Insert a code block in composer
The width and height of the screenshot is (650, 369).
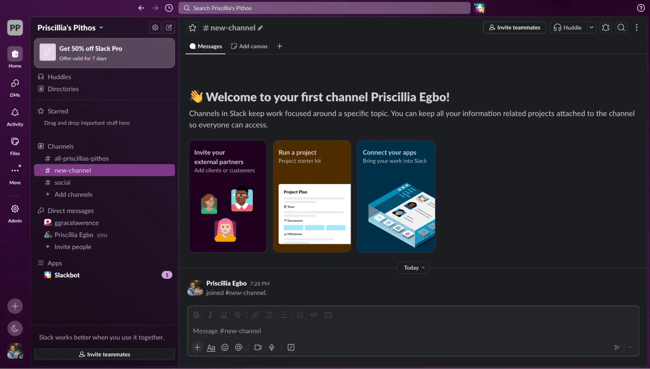pyautogui.click(x=328, y=315)
